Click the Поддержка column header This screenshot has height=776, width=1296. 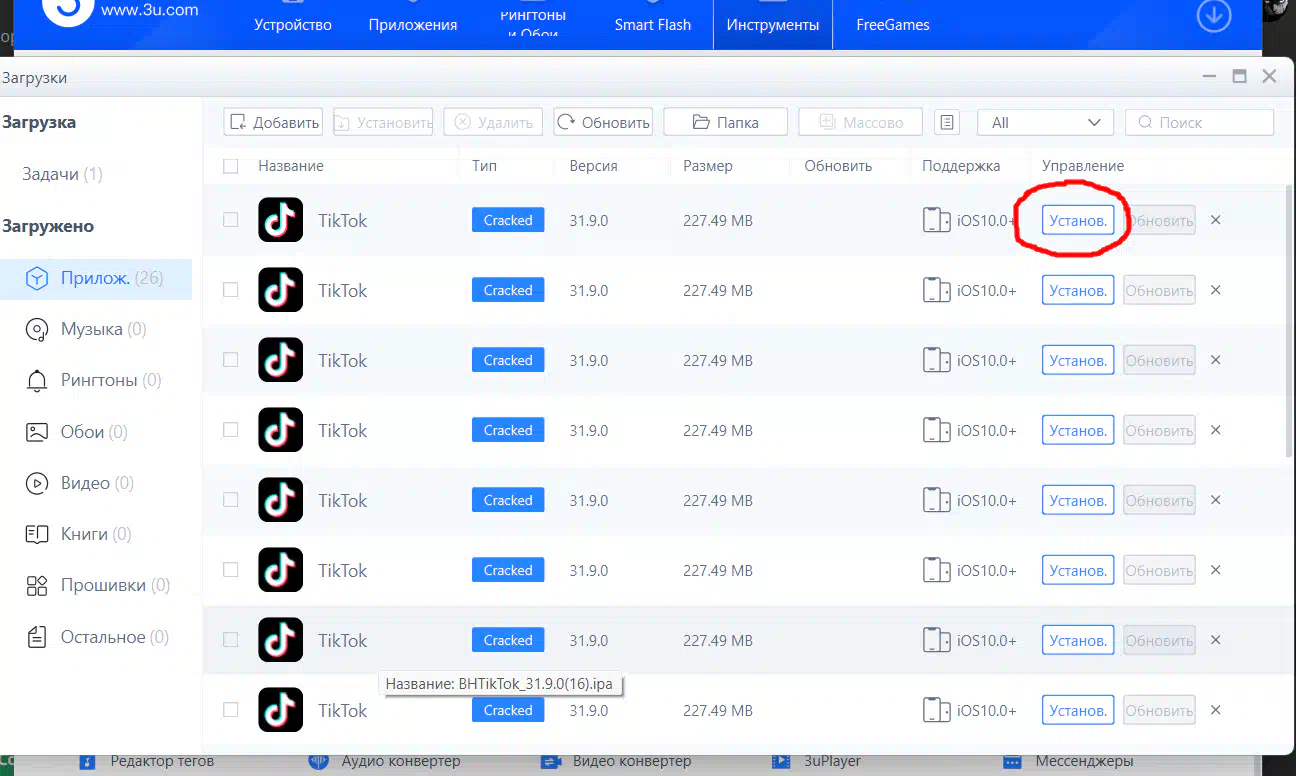click(961, 166)
